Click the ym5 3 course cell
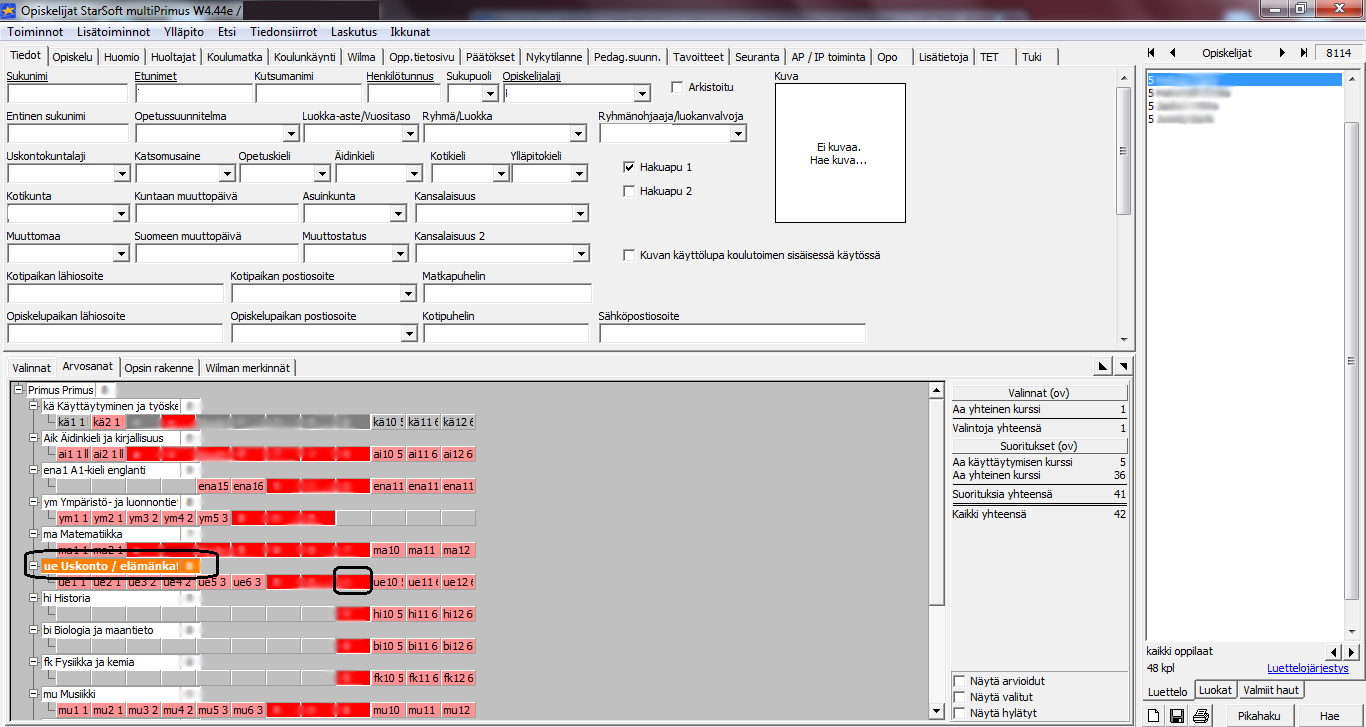Viewport: 1366px width, 727px height. 213,518
